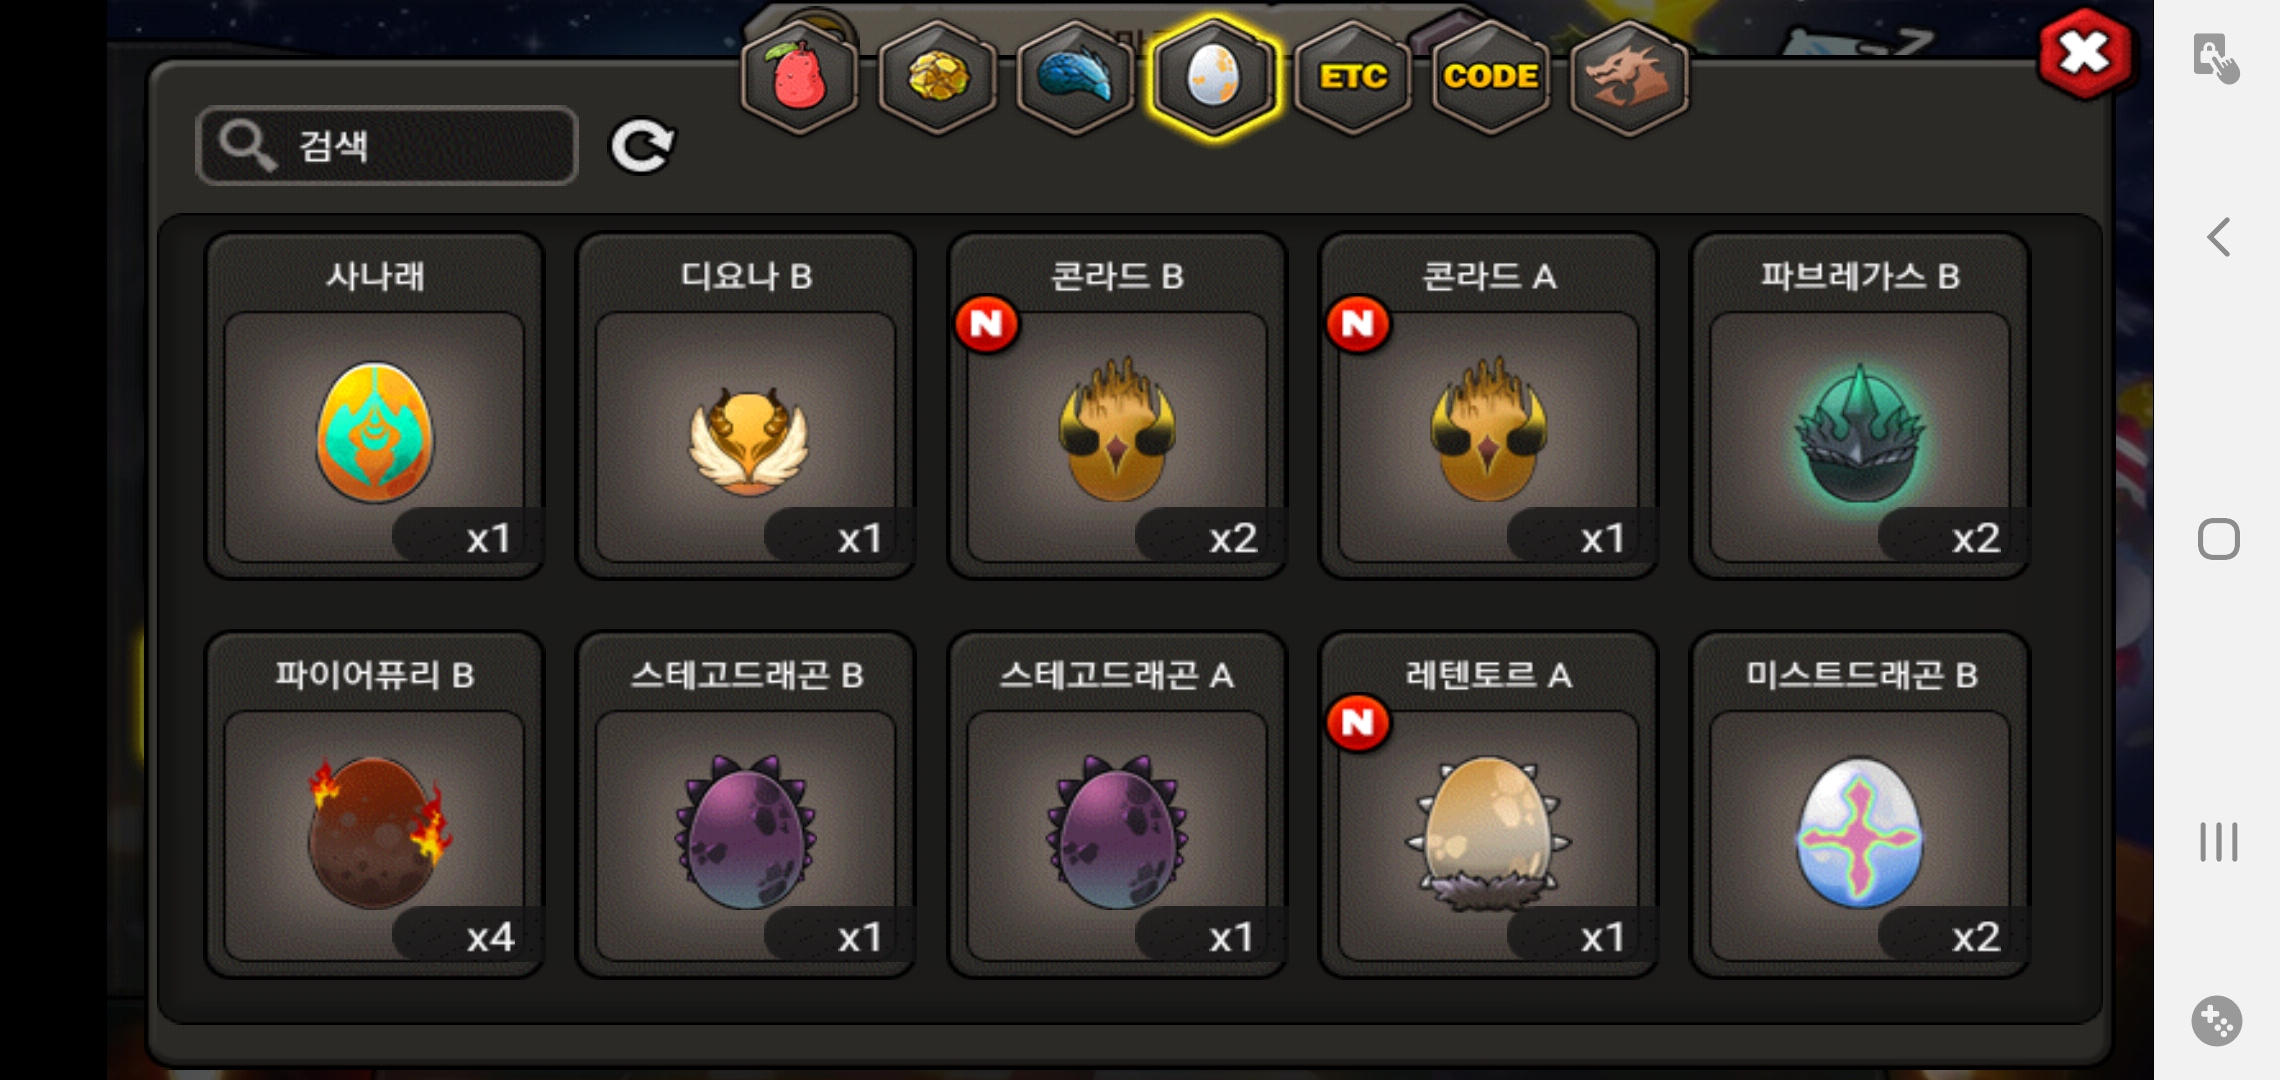Open the fruit food category tab

pos(799,78)
